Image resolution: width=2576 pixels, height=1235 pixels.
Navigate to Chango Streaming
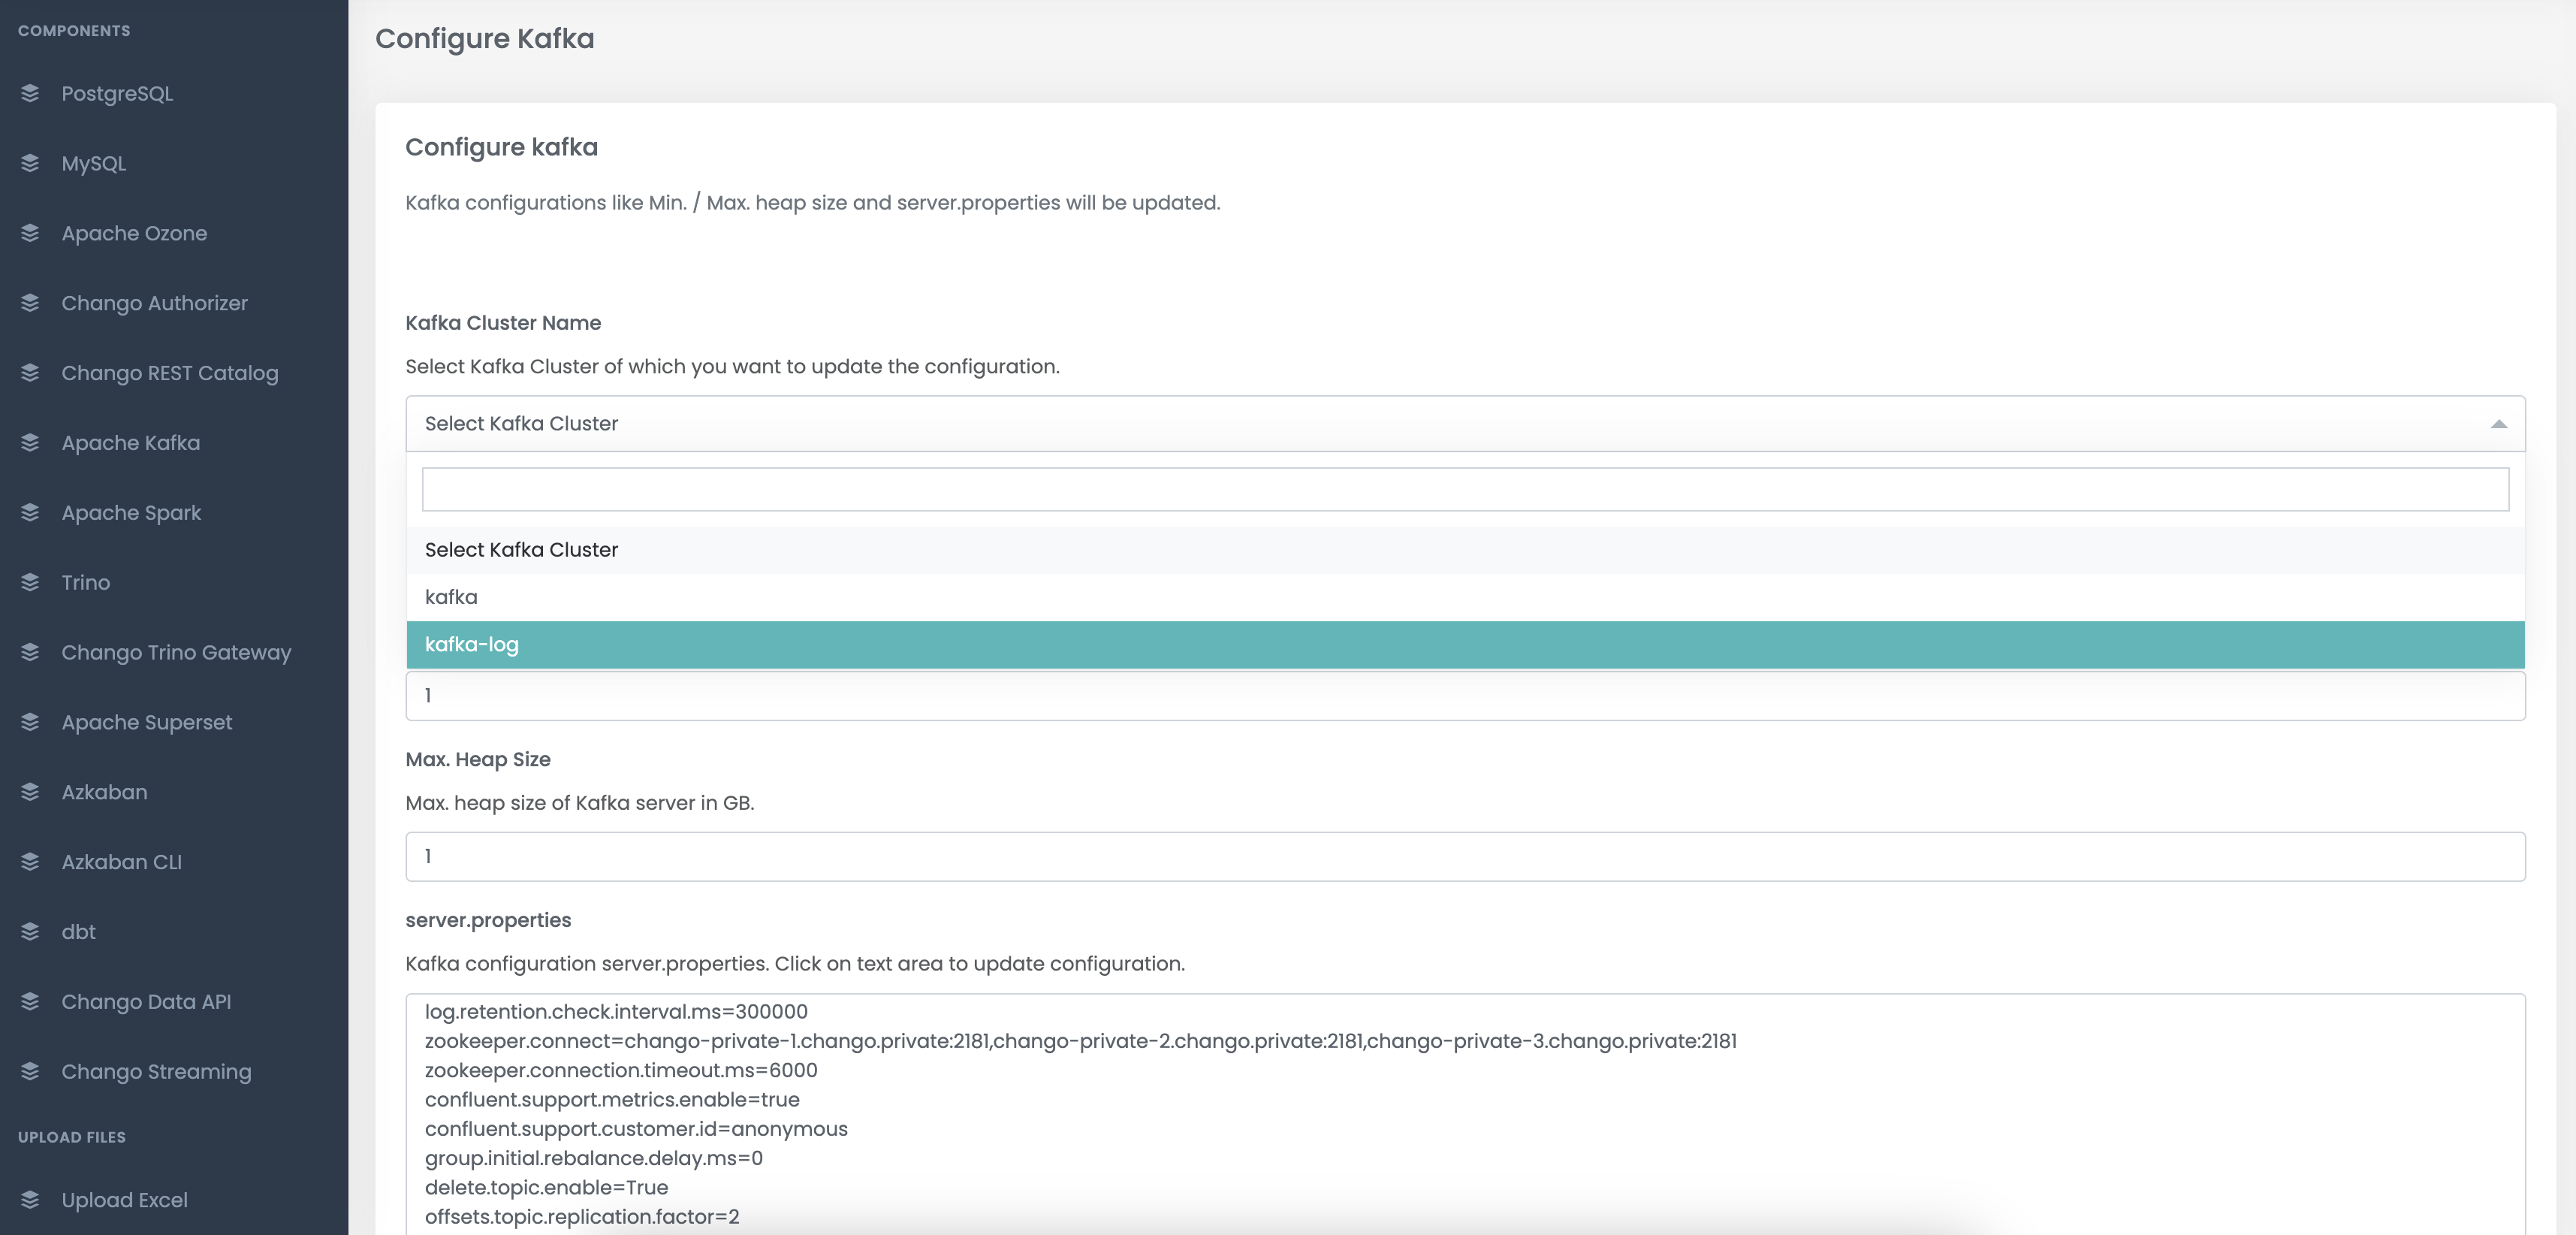click(156, 1071)
